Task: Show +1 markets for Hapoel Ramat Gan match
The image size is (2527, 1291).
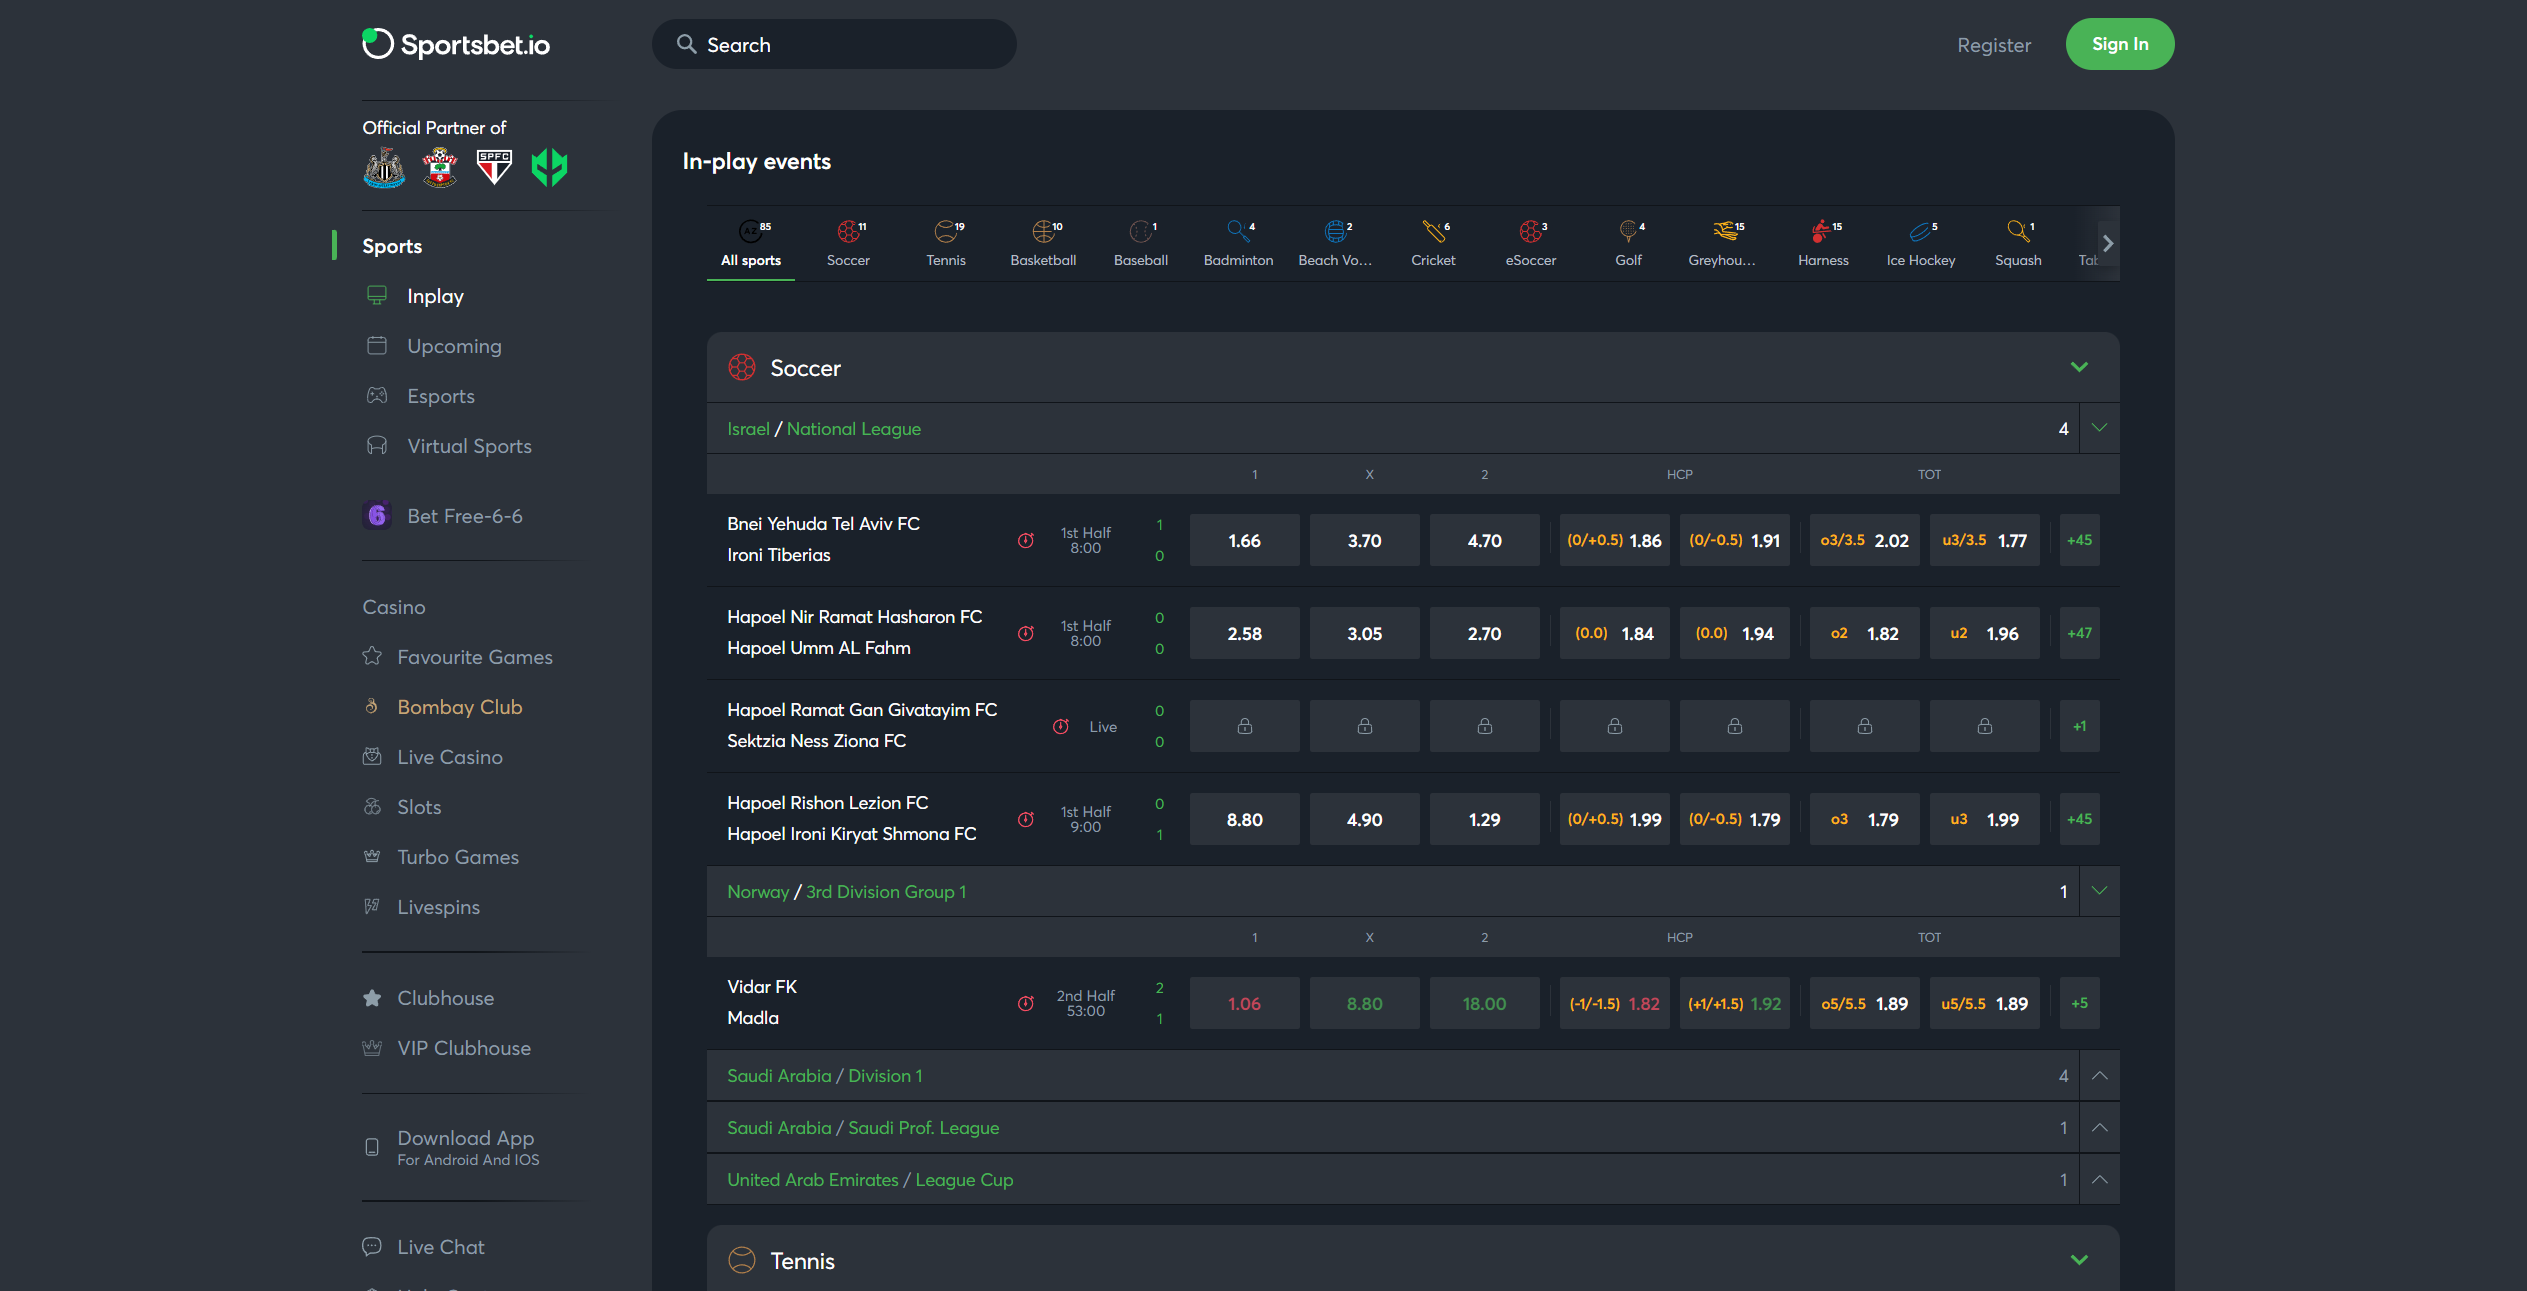Action: 2080,726
